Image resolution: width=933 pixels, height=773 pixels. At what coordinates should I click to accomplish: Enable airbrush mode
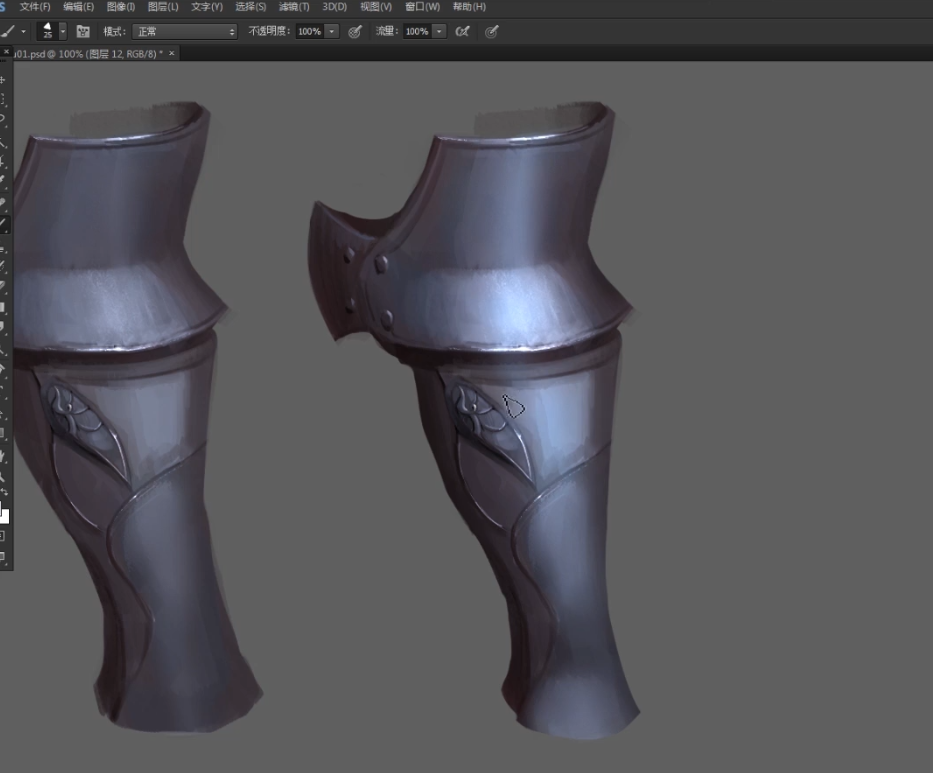(462, 32)
